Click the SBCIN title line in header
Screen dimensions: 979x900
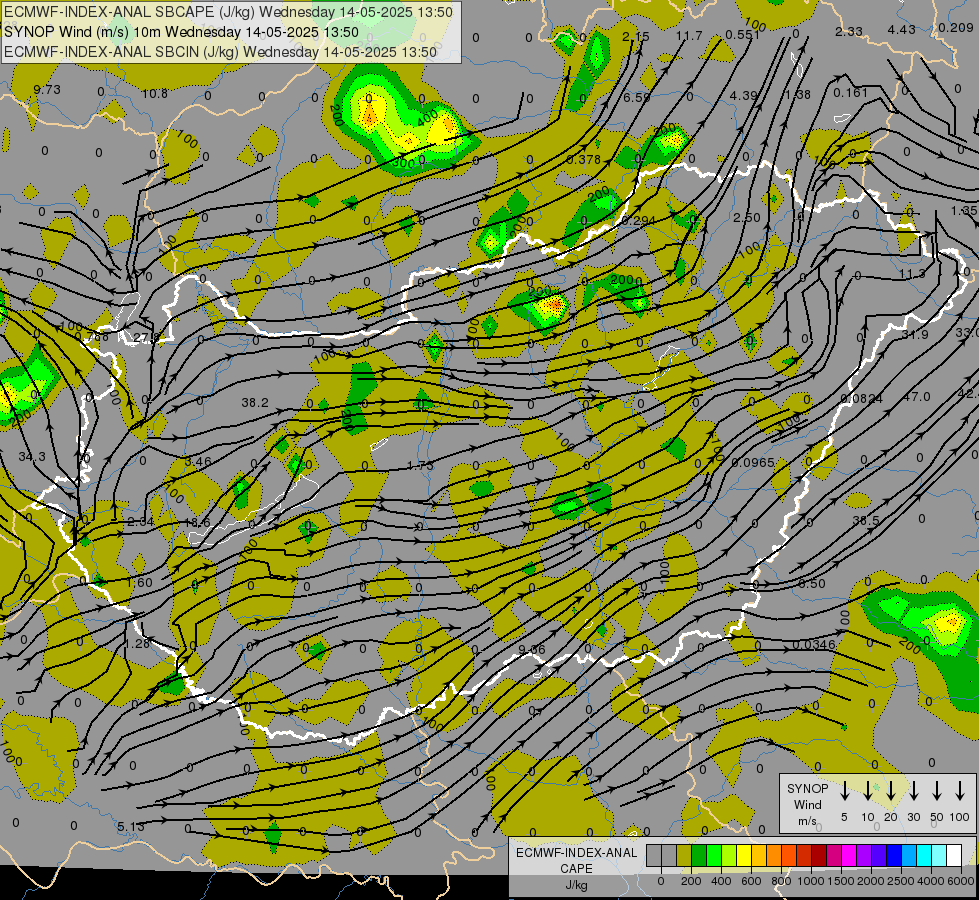coord(220,52)
